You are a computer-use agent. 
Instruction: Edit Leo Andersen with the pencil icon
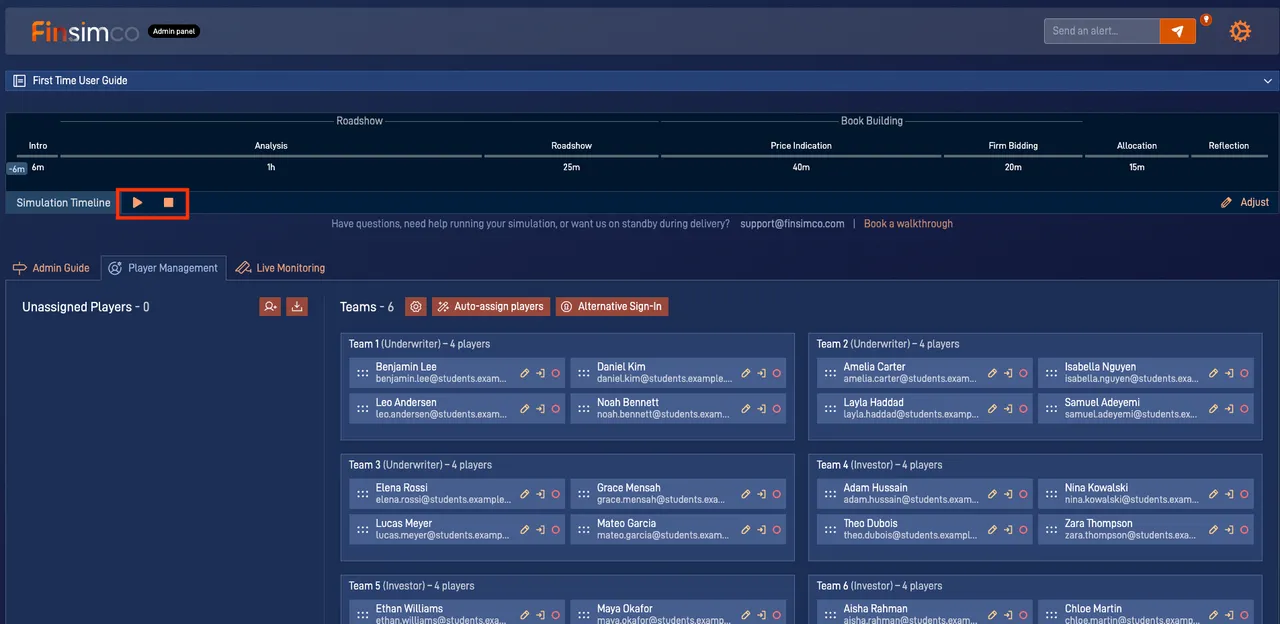point(524,409)
